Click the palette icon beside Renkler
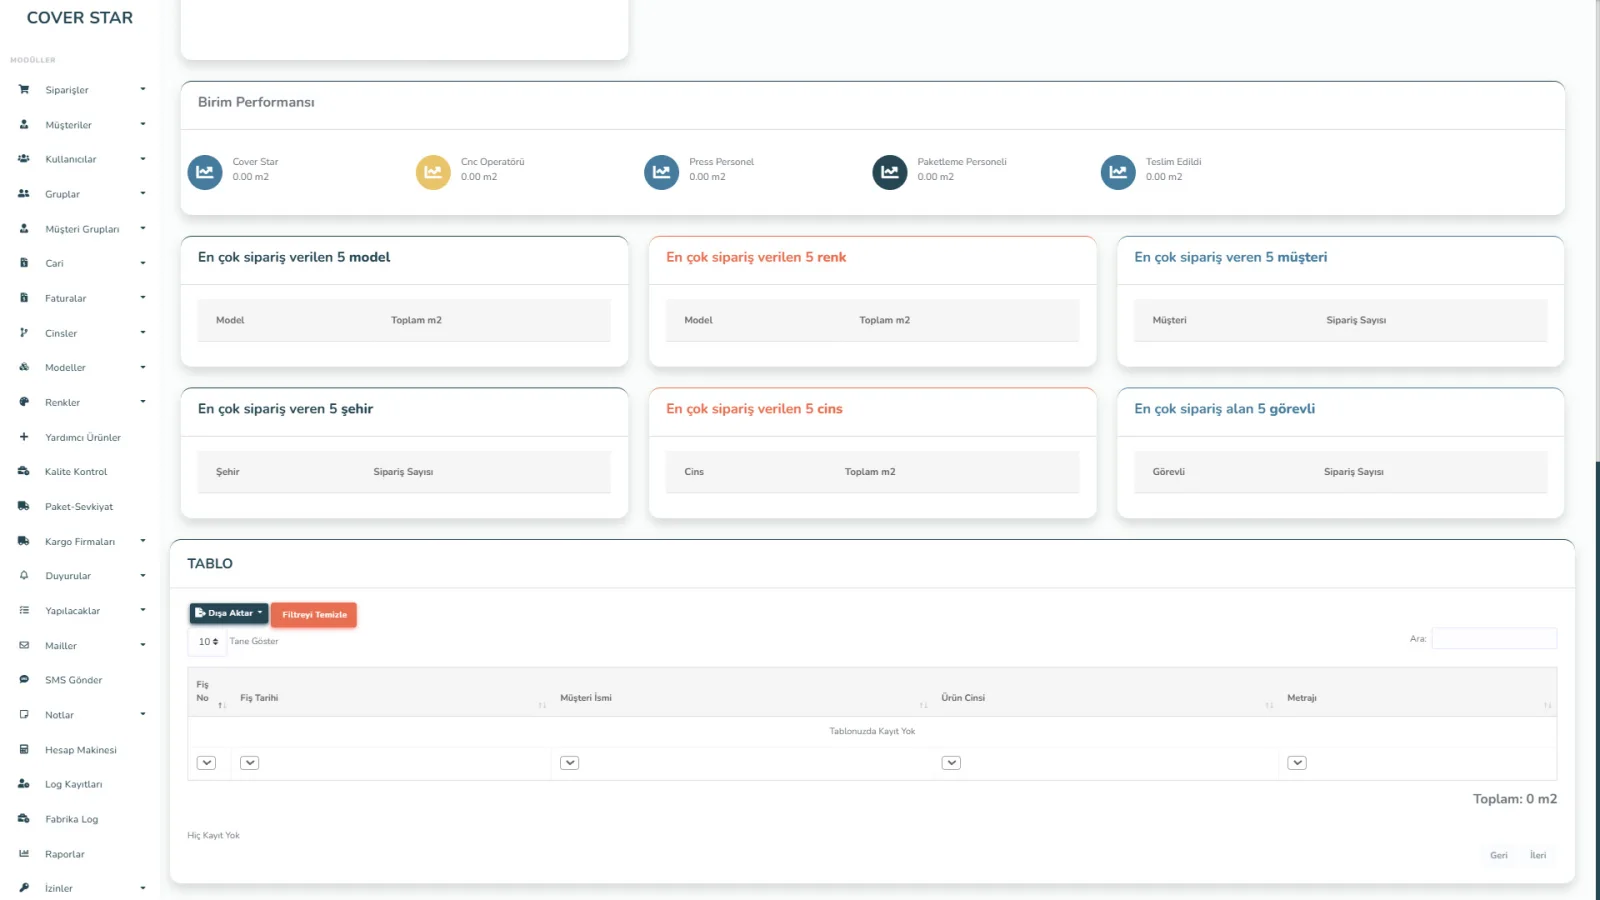1600x900 pixels. point(24,402)
